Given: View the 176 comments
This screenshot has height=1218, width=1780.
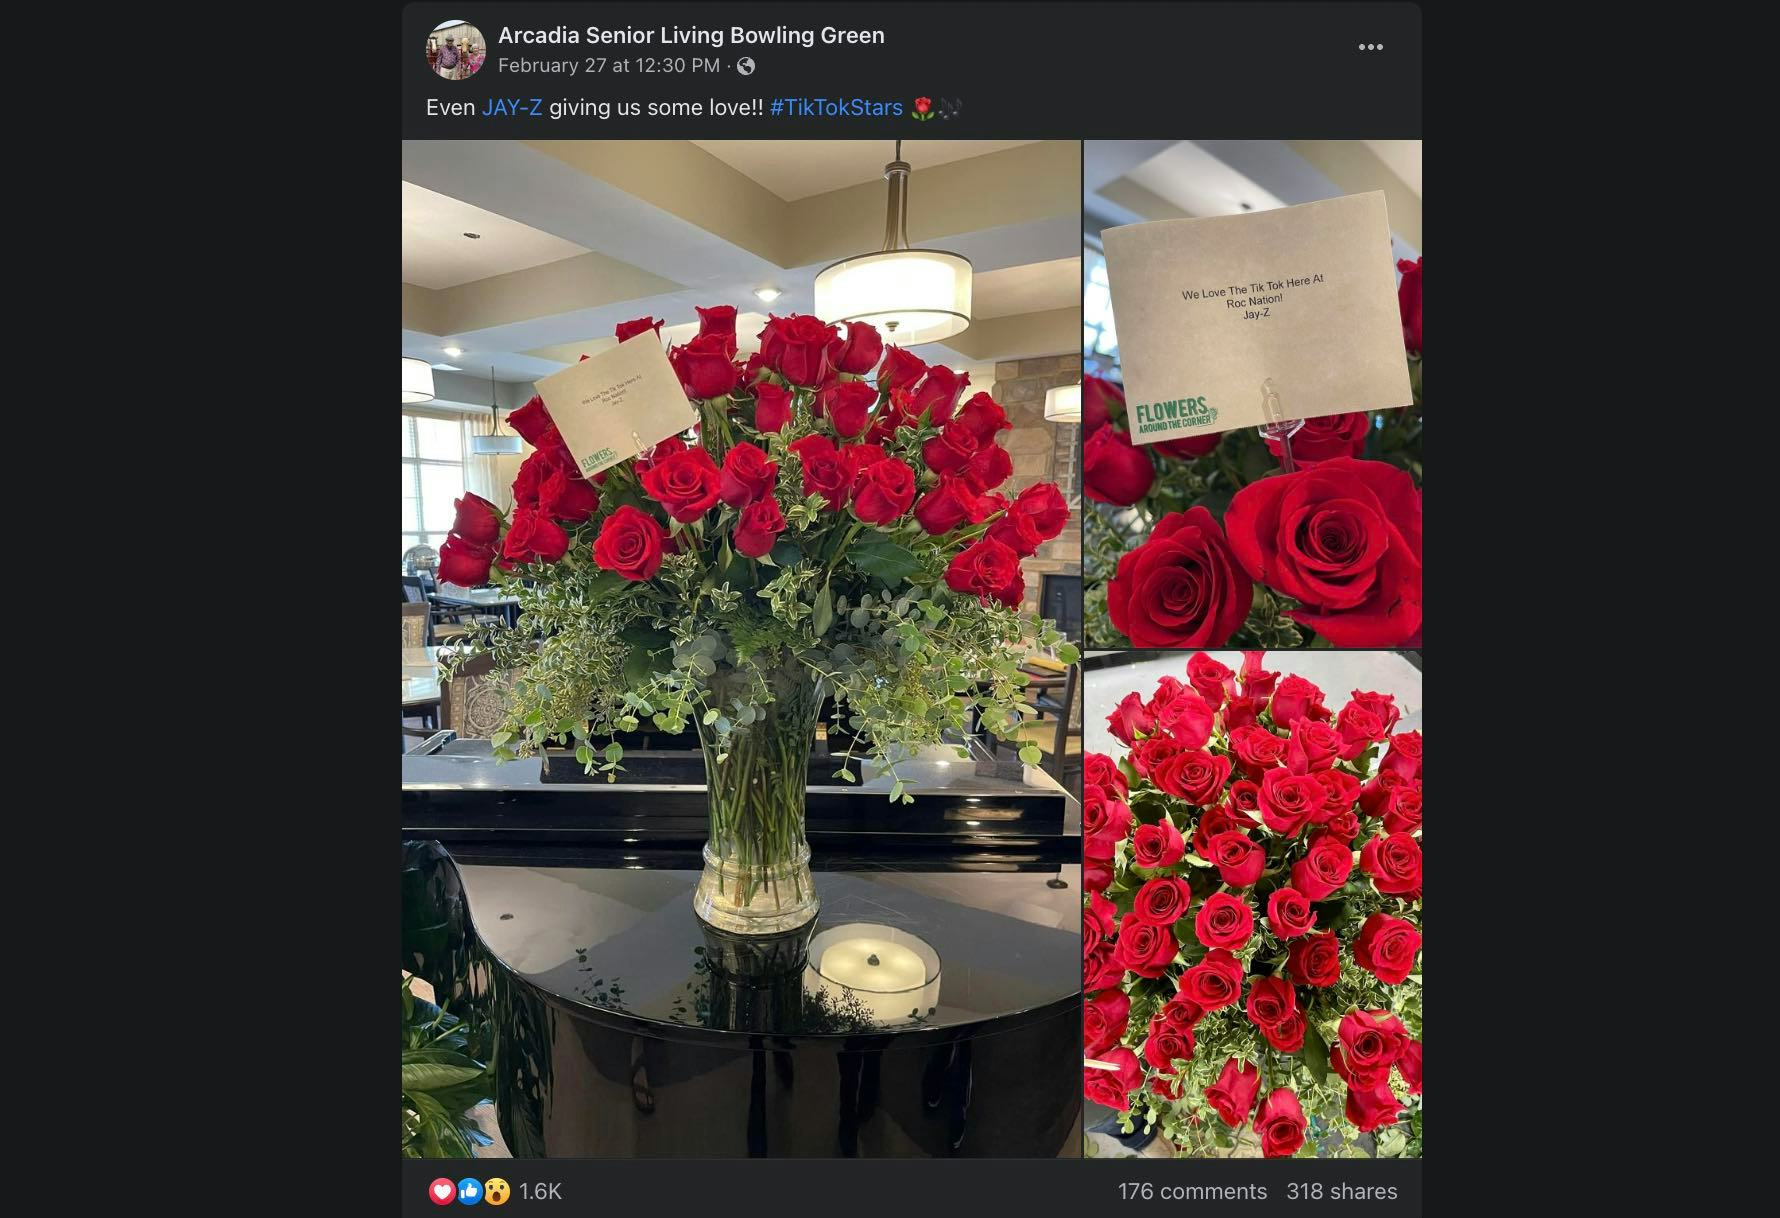Looking at the screenshot, I should click(1192, 1191).
